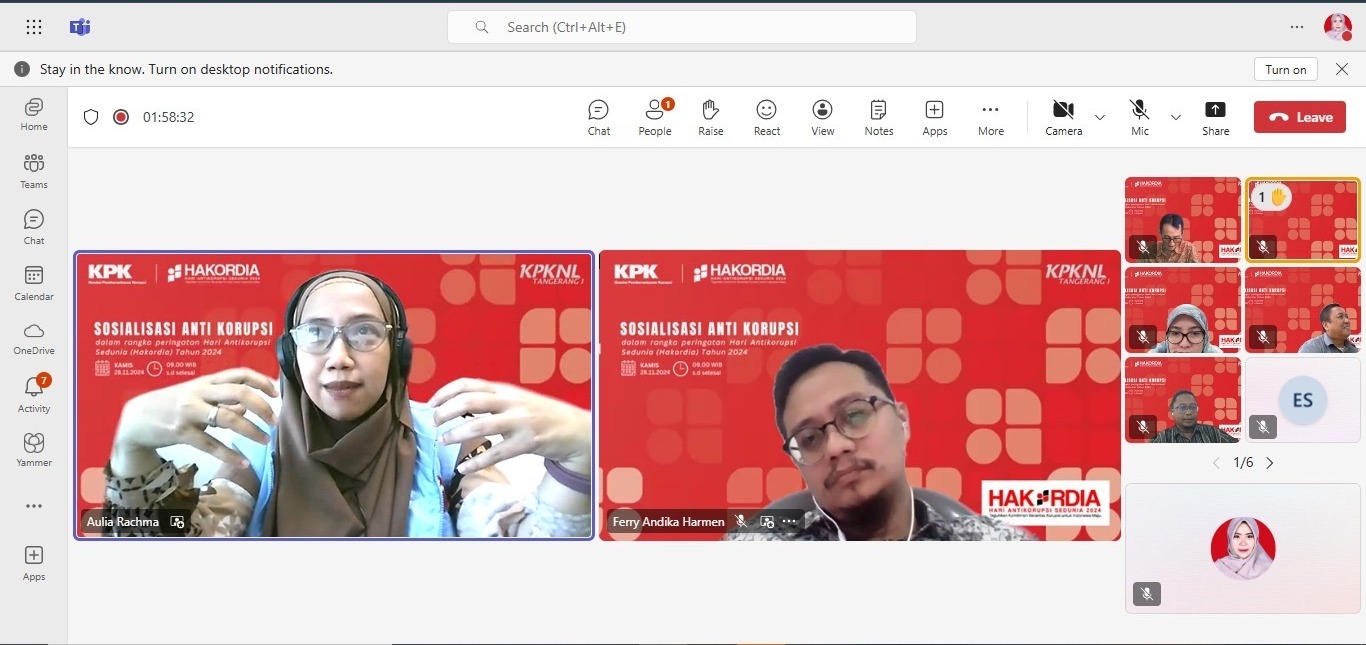Screen dimensions: 1366x645
Task: Open meeting Notes
Action: click(878, 117)
